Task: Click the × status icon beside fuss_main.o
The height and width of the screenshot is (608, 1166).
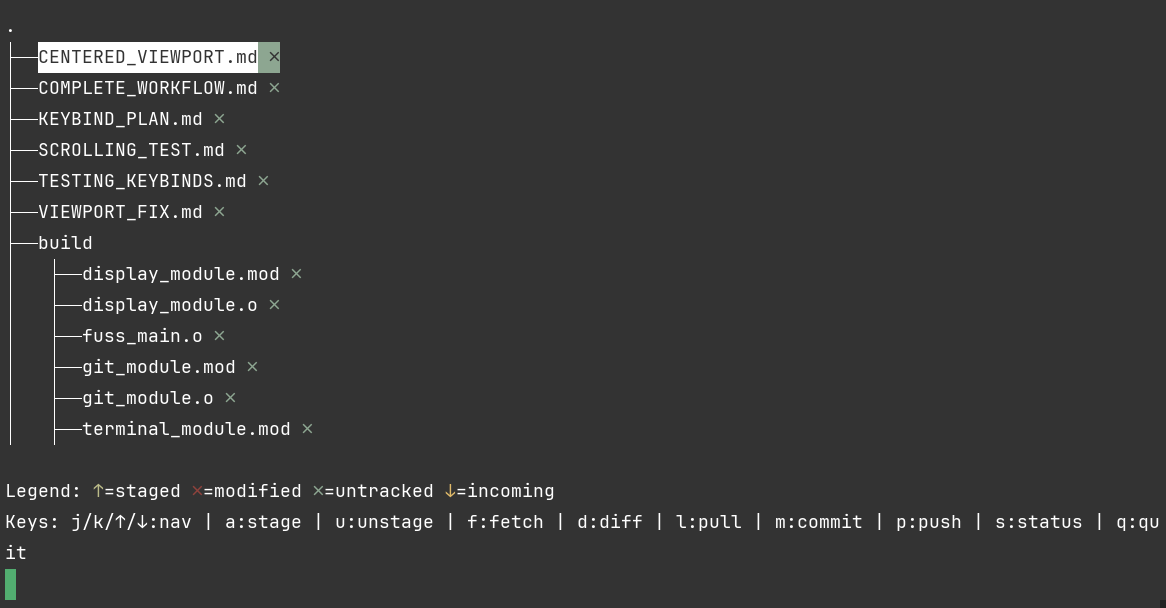Action: pos(219,336)
